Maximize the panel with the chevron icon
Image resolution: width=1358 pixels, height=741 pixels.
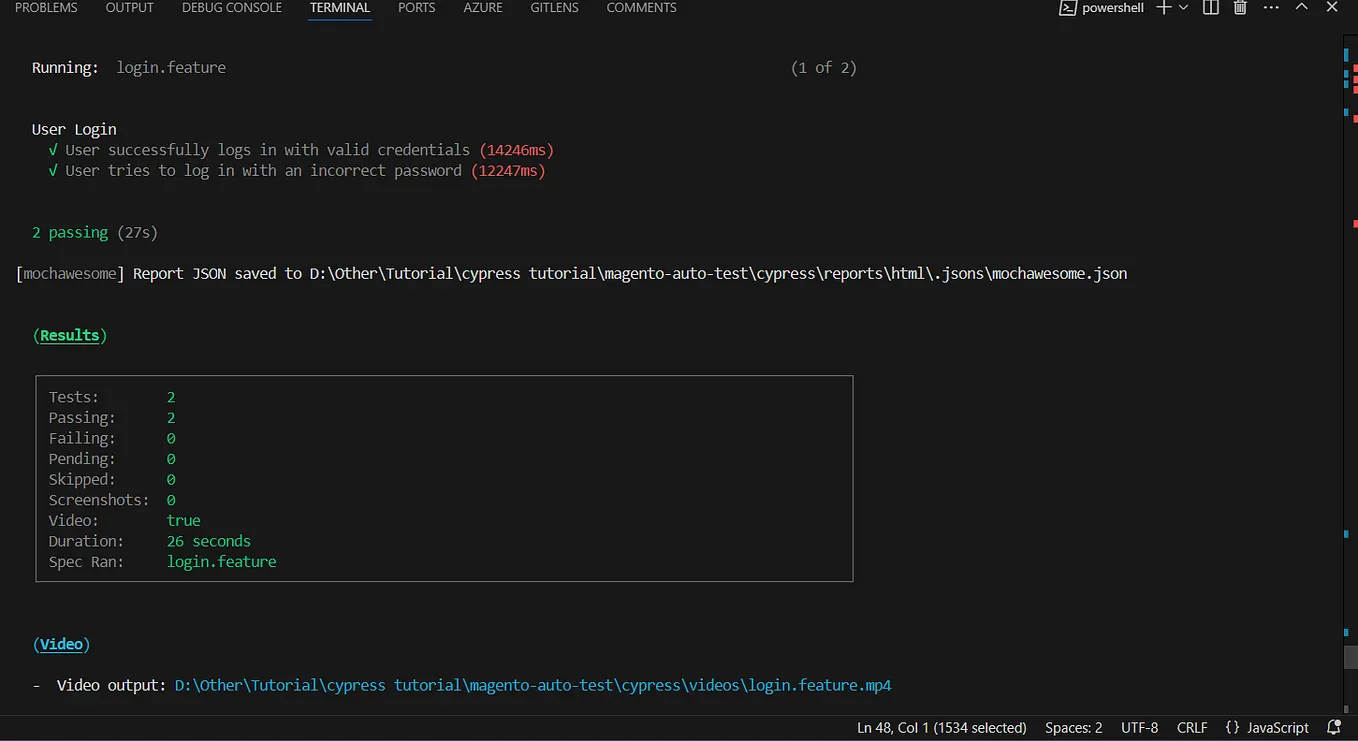point(1302,8)
